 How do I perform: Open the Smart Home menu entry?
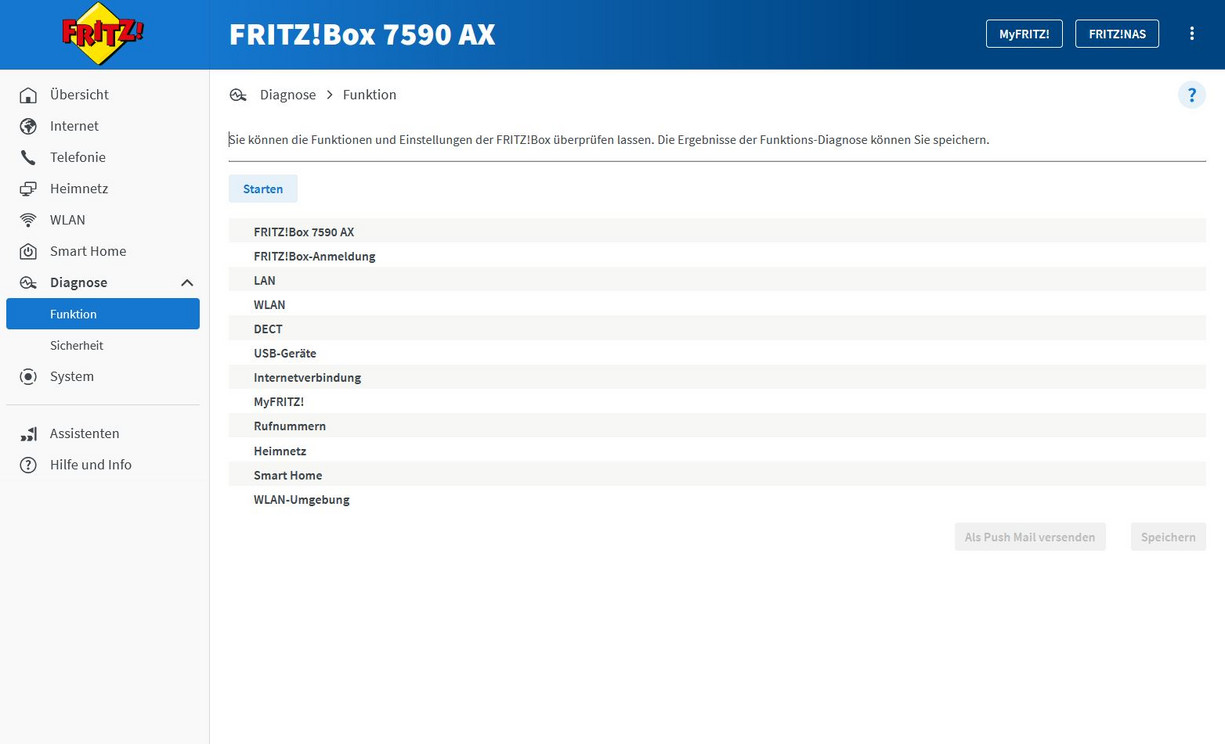[x=103, y=251]
